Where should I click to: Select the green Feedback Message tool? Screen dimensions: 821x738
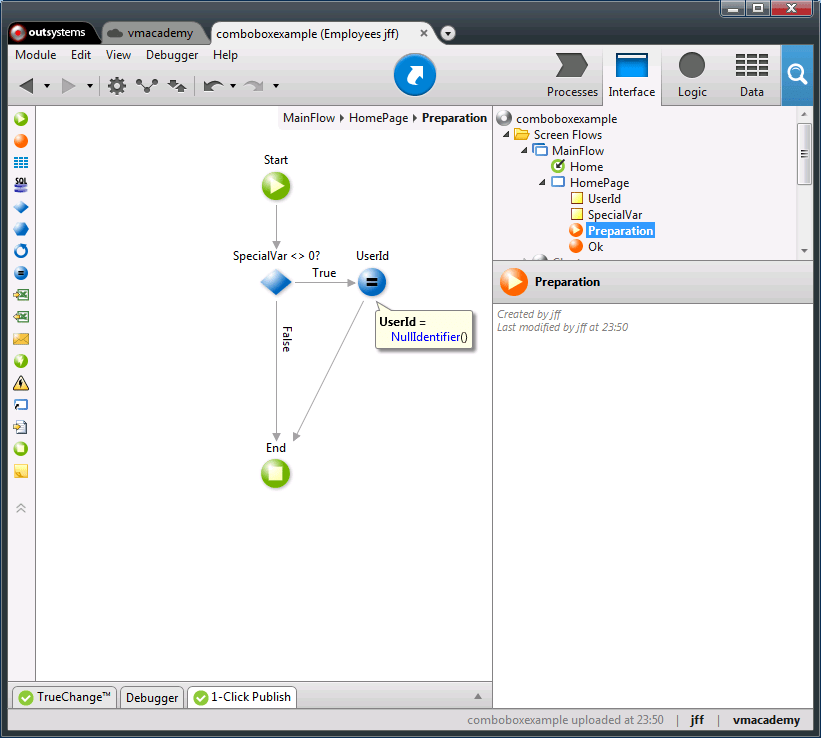pos(21,361)
